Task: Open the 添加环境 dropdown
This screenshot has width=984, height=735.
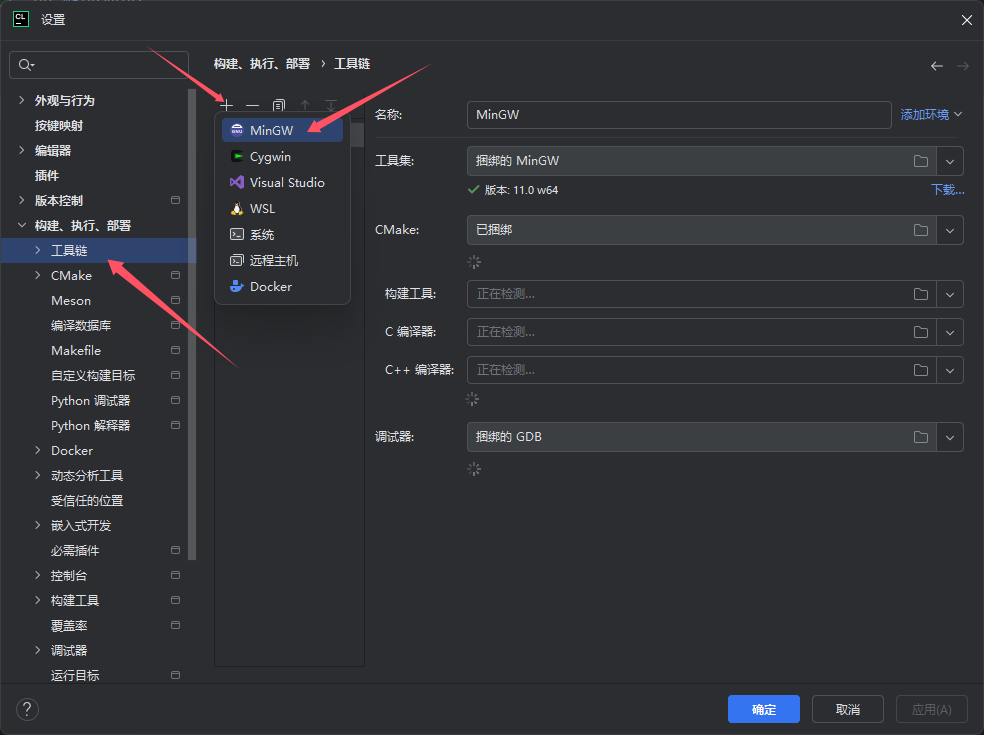Action: pos(931,115)
